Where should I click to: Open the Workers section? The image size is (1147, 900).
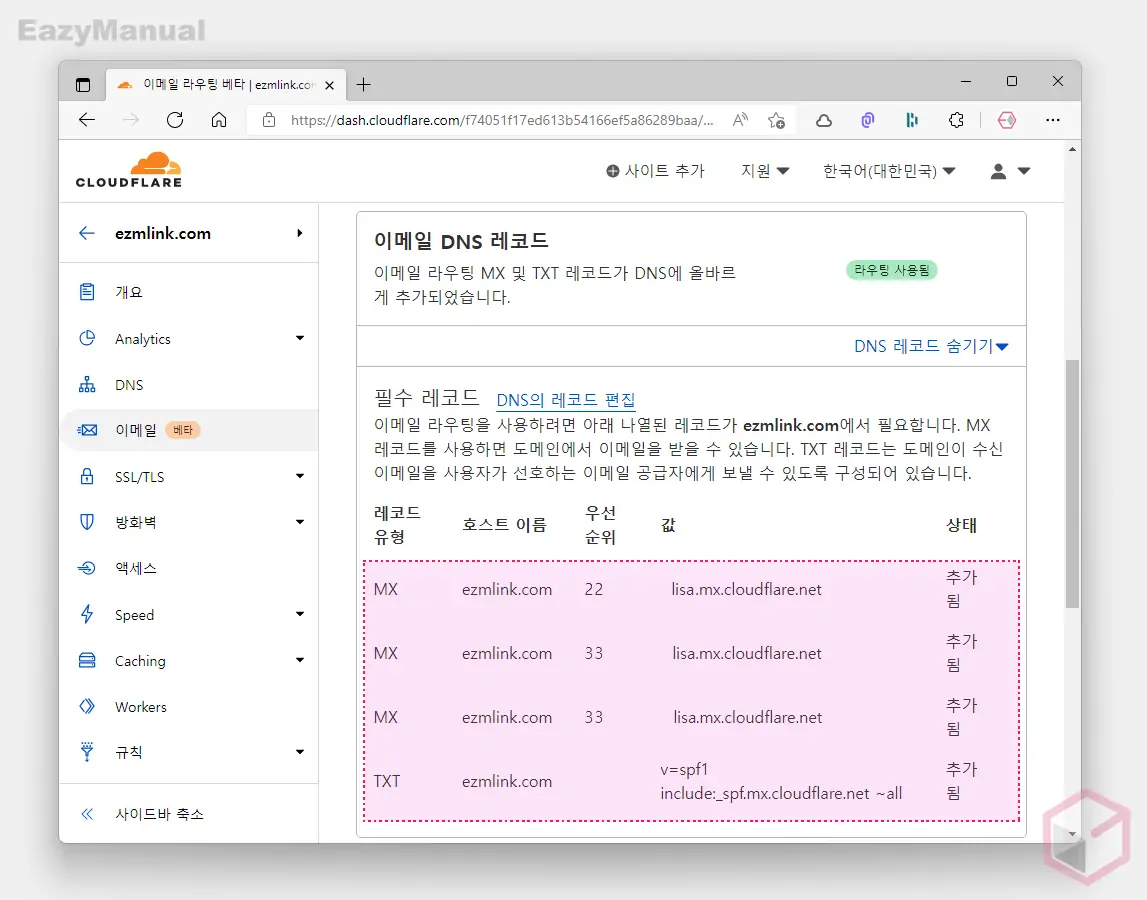(x=141, y=706)
